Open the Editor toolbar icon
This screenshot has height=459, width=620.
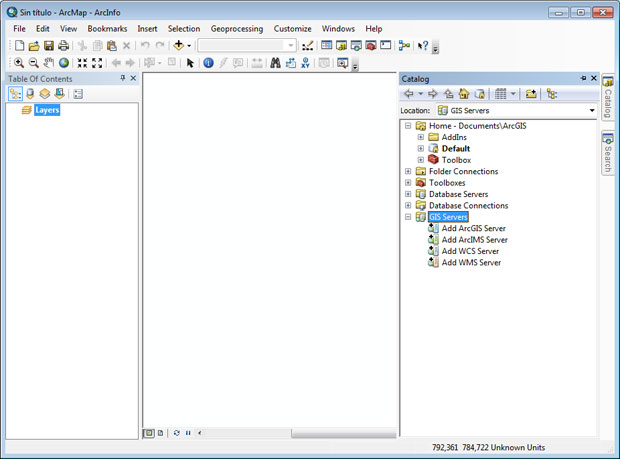coord(308,45)
